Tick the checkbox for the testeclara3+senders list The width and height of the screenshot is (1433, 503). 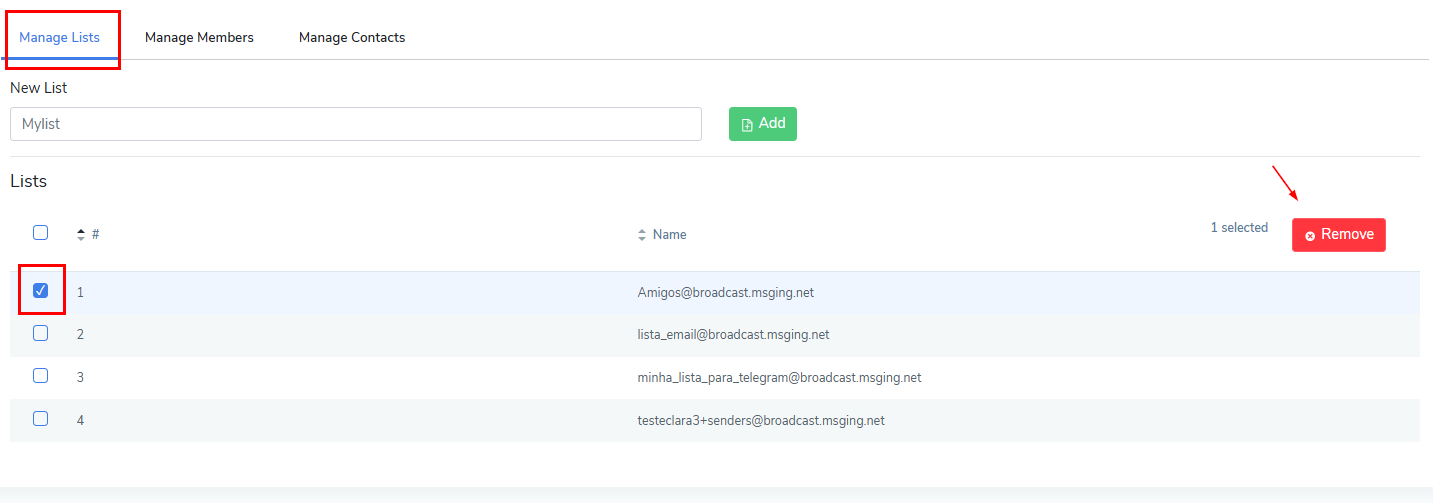click(40, 419)
